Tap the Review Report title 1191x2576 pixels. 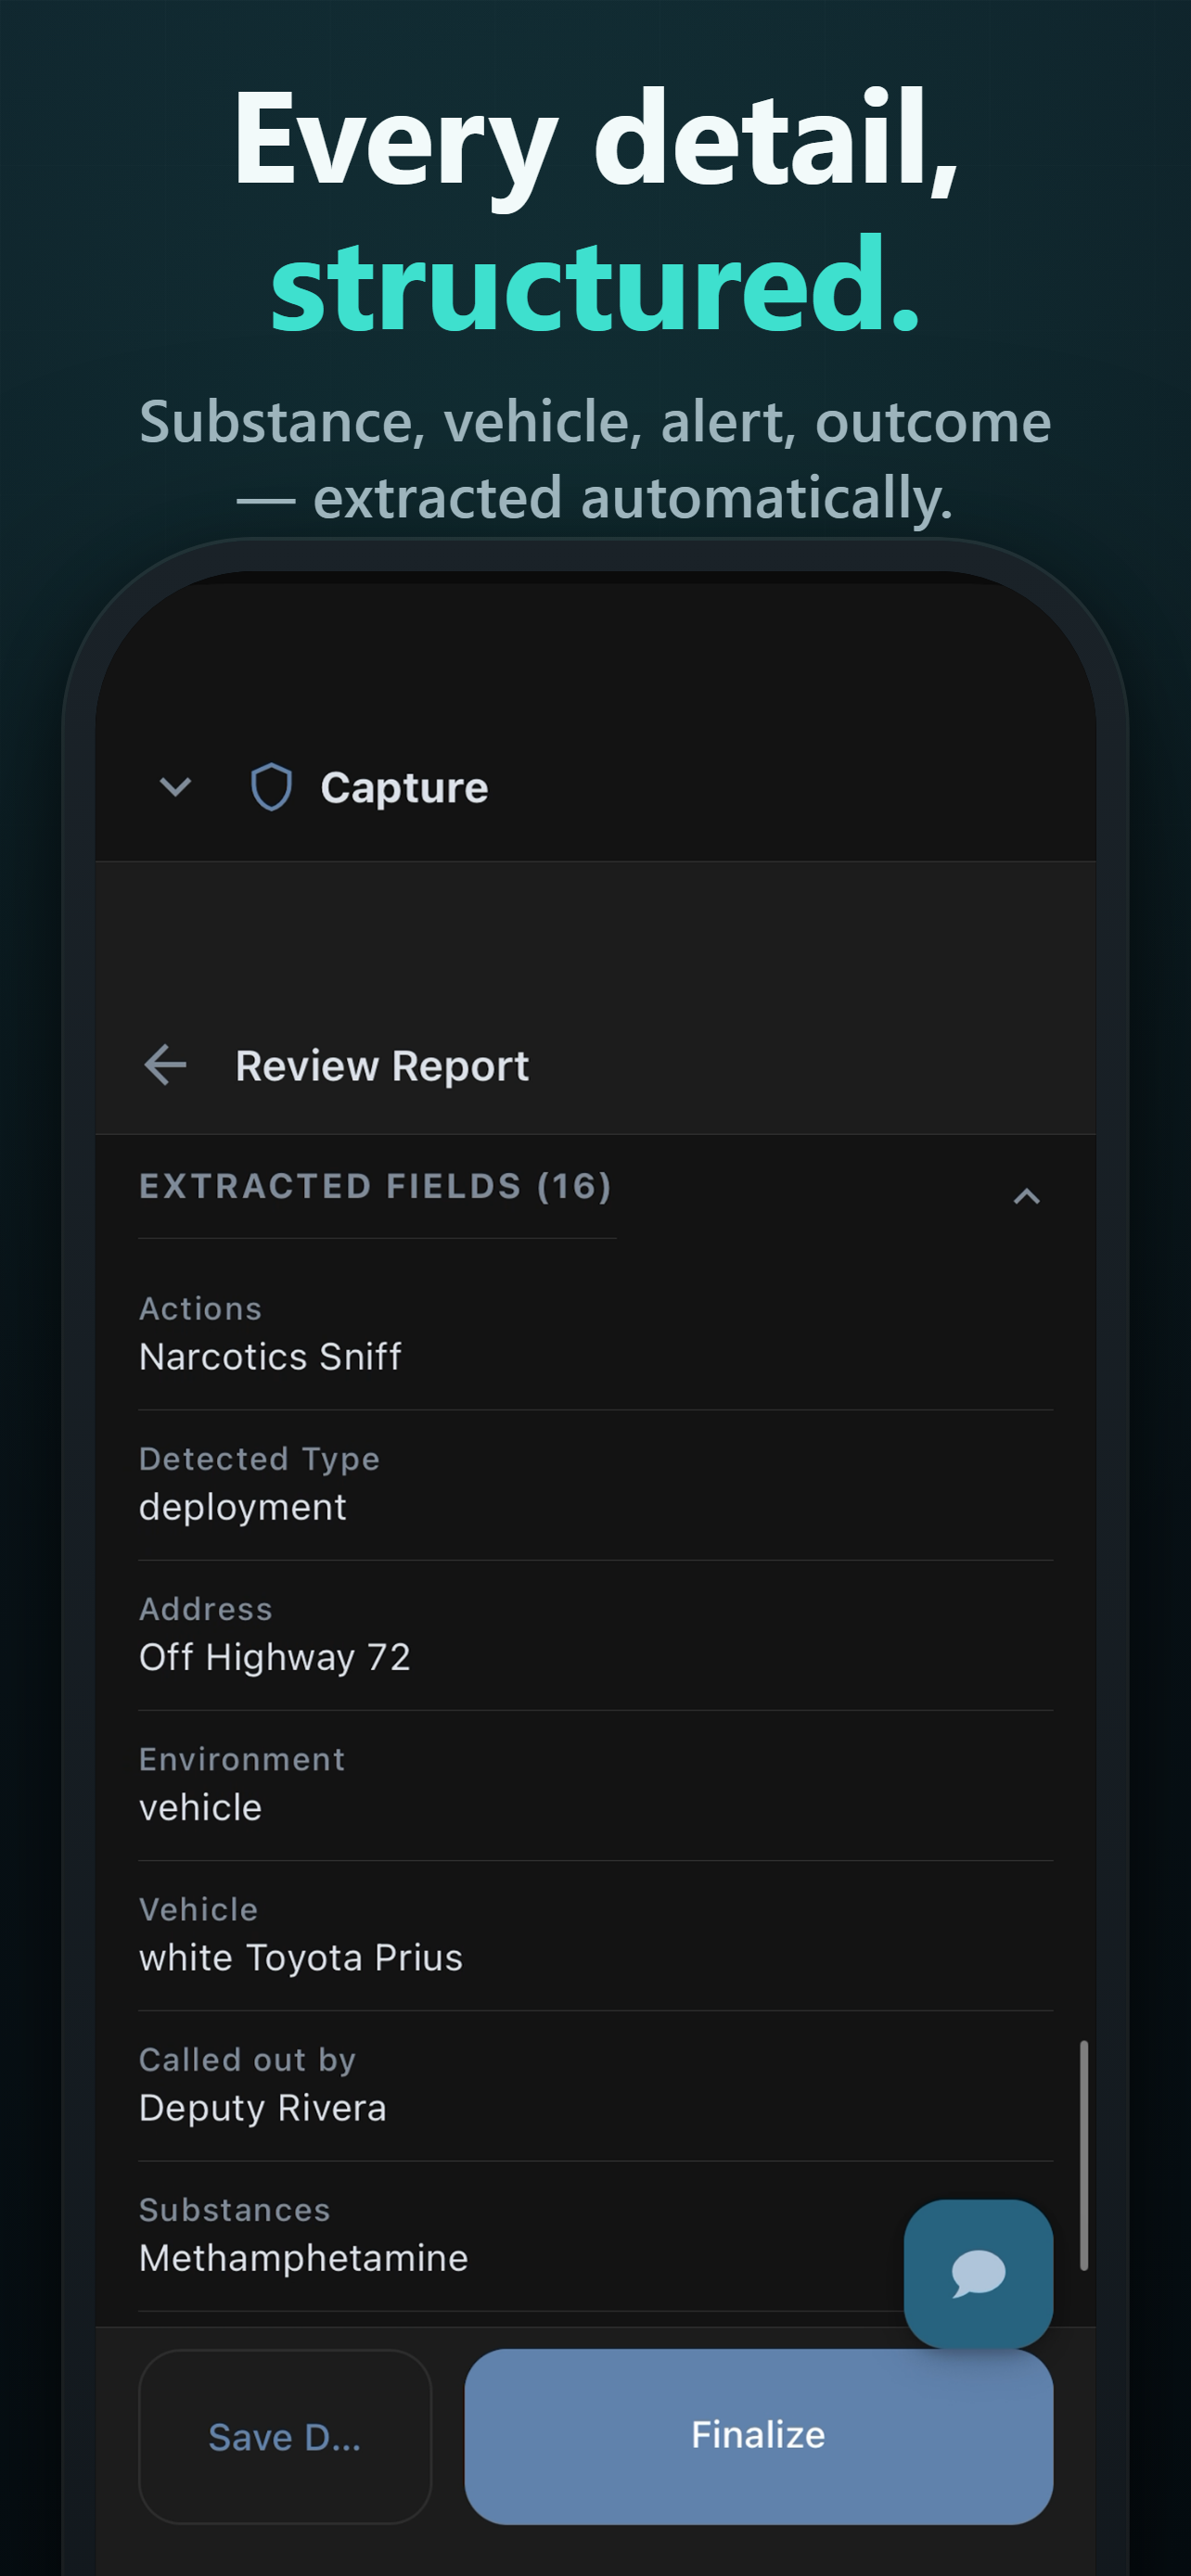coord(382,1066)
